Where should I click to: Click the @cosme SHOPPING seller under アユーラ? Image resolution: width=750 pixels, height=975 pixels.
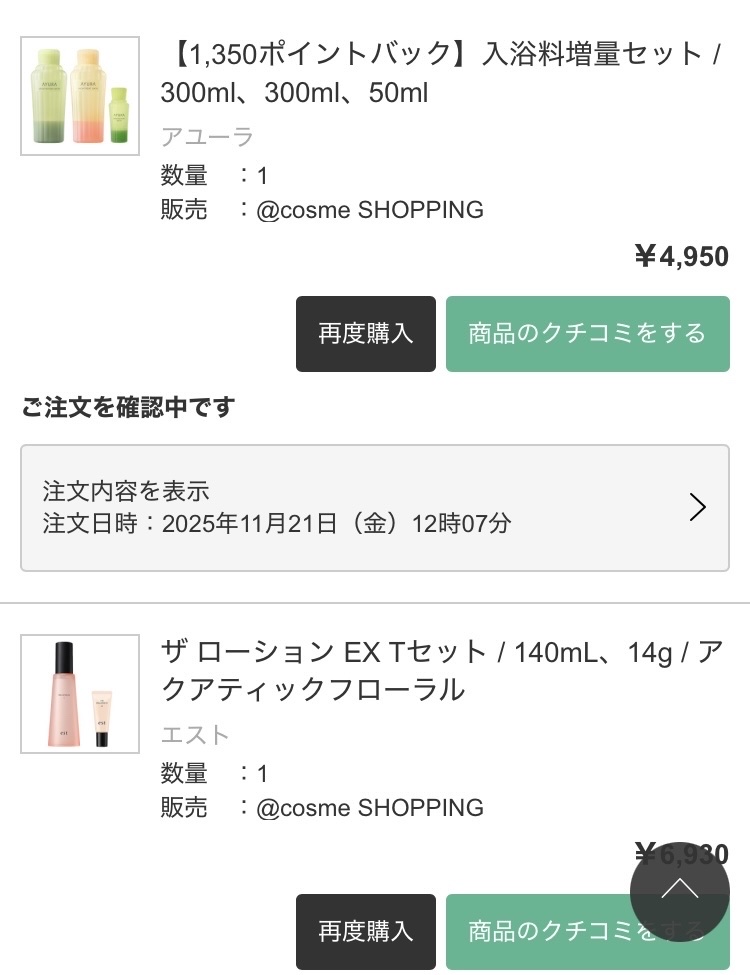coord(370,210)
